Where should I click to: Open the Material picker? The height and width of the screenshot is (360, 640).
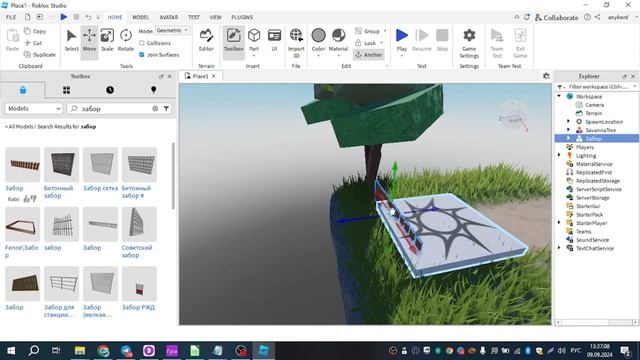pos(338,40)
